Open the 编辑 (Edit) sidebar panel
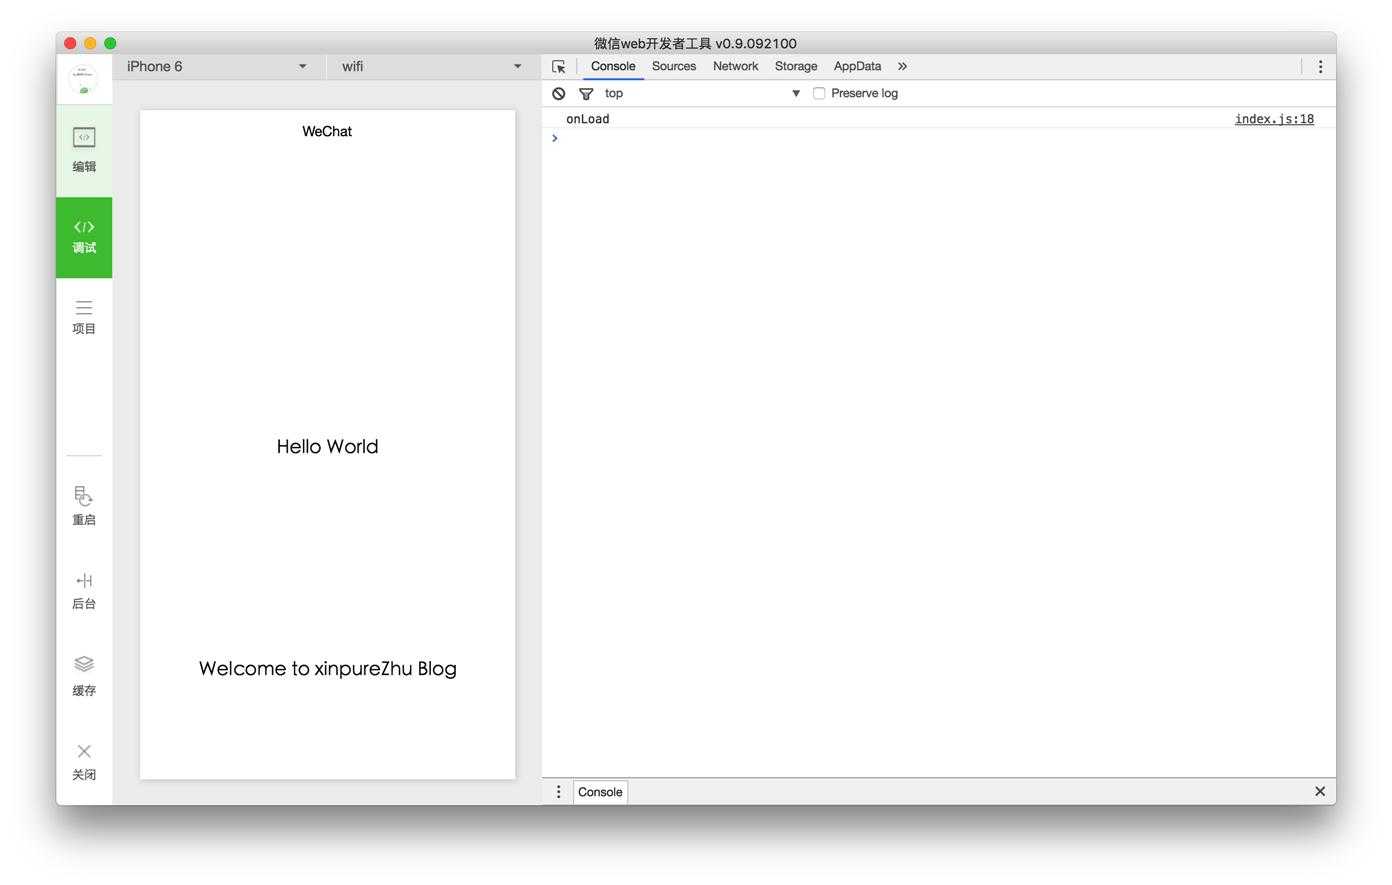 (84, 150)
